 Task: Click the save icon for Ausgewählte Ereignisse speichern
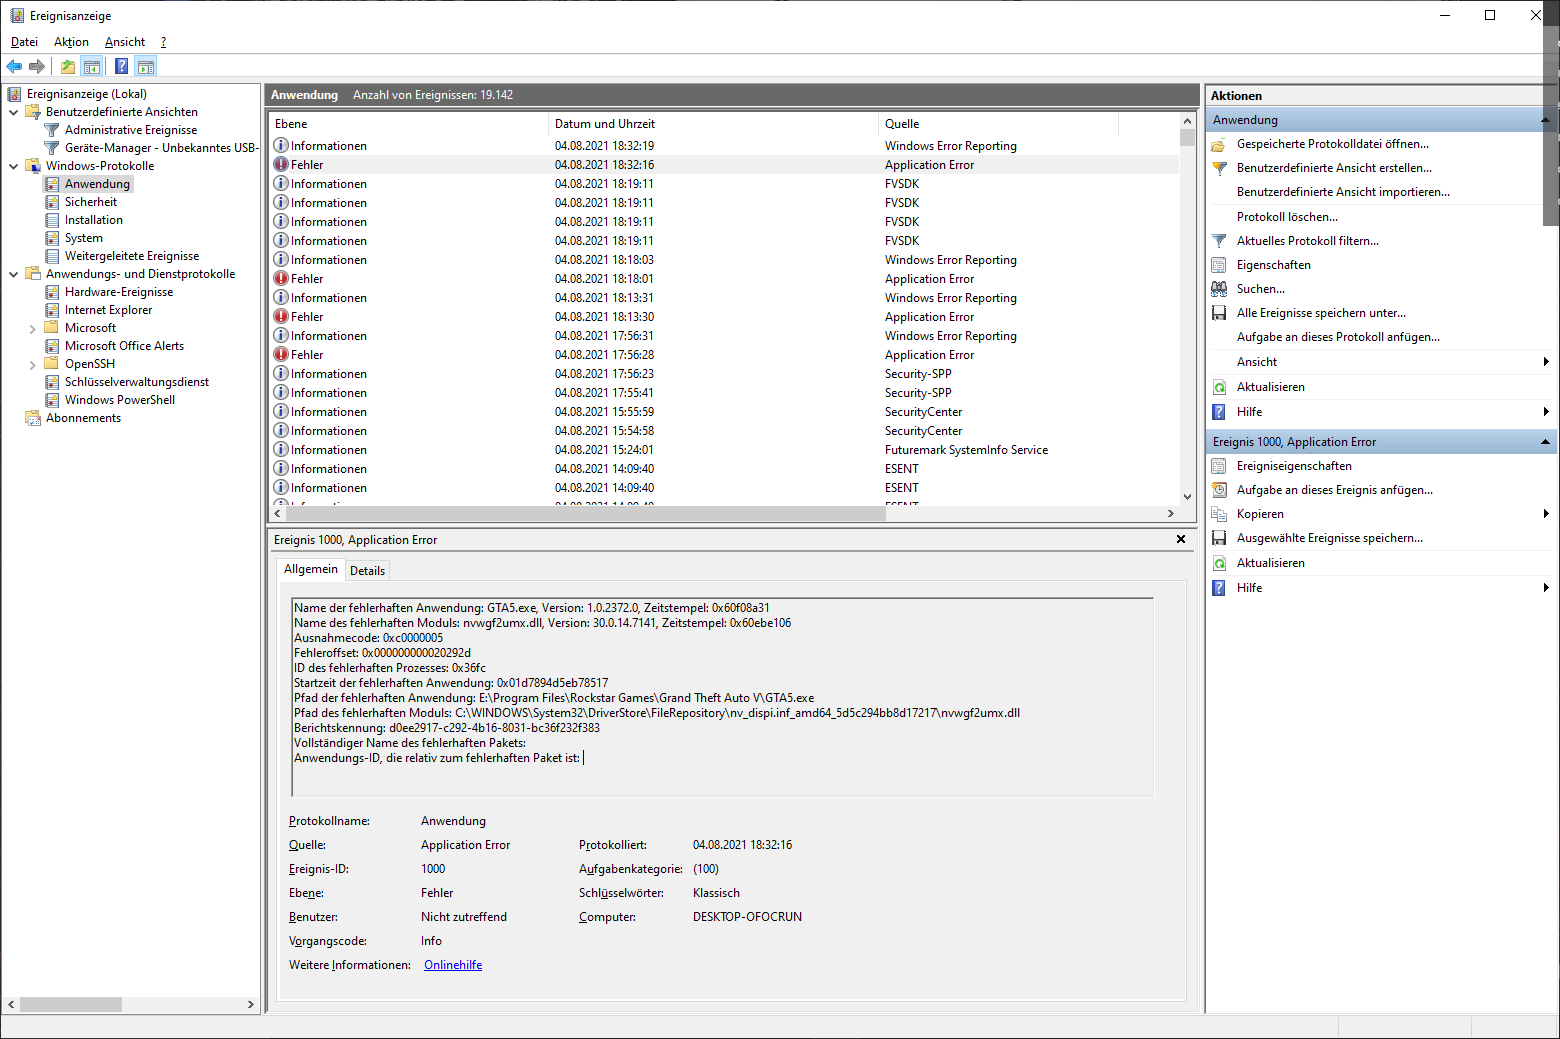pos(1219,538)
